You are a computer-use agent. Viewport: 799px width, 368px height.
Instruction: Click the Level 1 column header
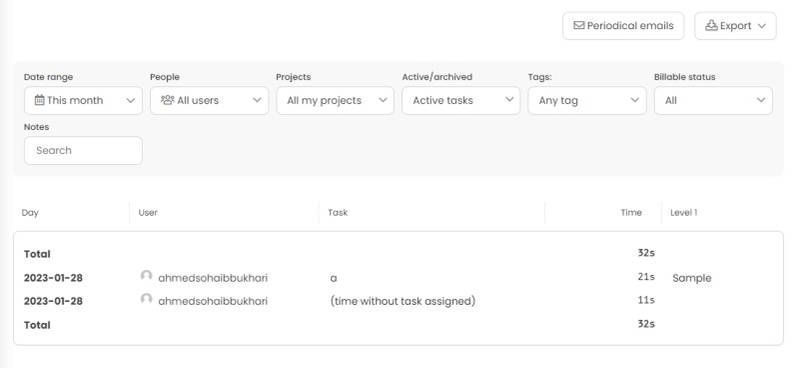(684, 213)
